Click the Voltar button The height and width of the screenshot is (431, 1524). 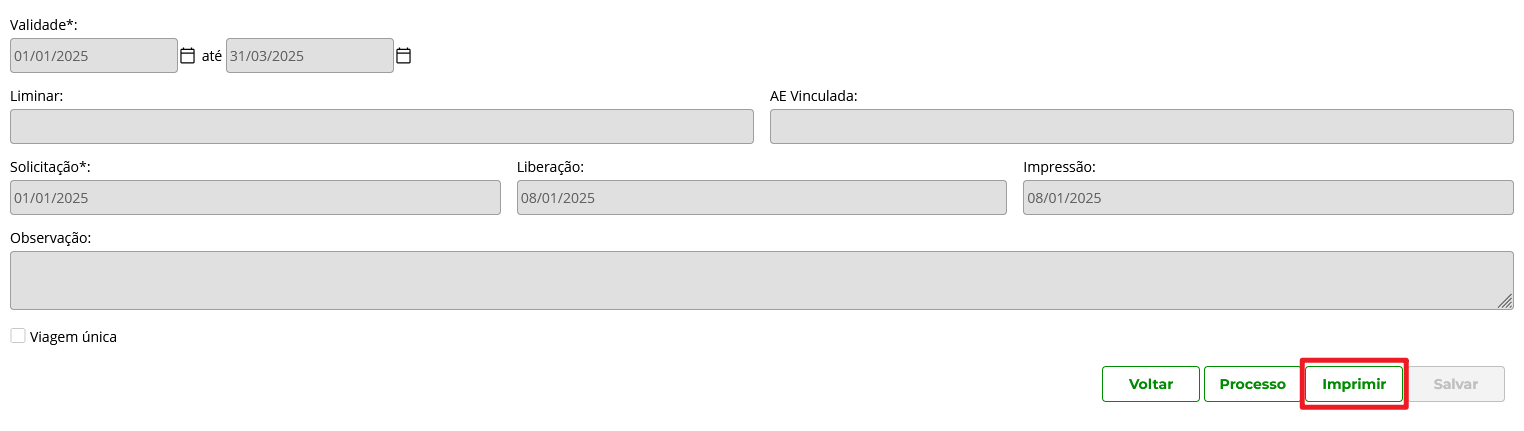pos(1150,384)
